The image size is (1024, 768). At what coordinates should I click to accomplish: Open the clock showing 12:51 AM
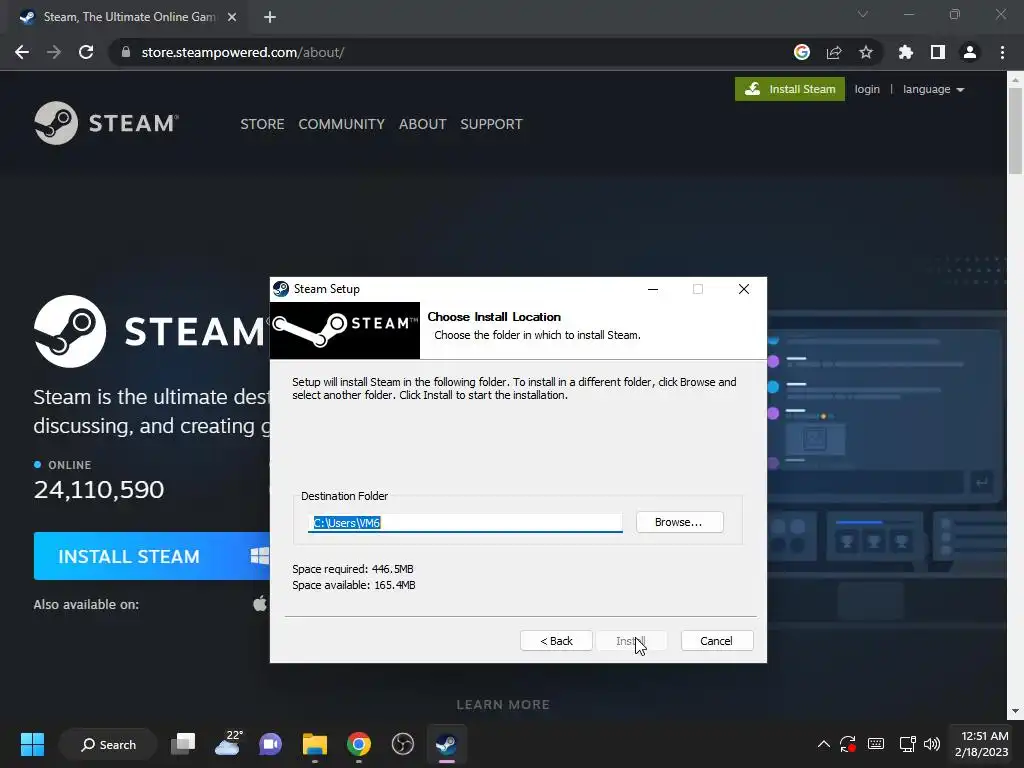(x=982, y=744)
